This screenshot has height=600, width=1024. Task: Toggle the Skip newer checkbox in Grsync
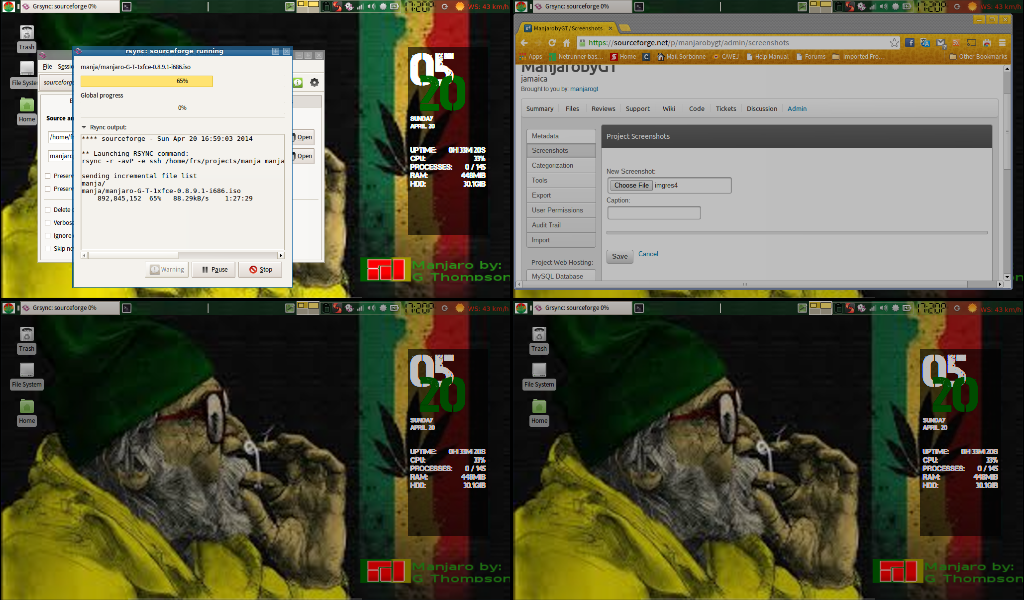pos(48,249)
